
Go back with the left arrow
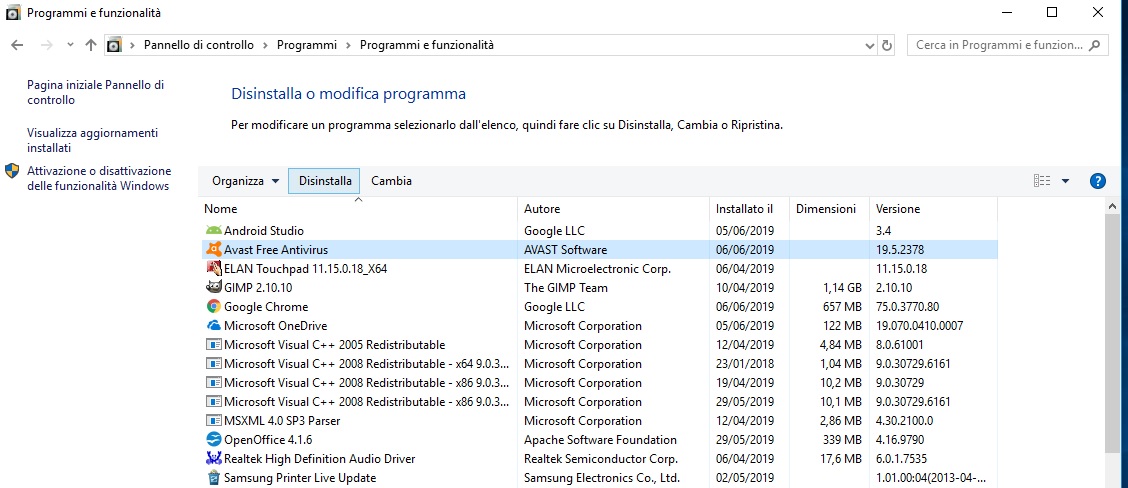[17, 45]
